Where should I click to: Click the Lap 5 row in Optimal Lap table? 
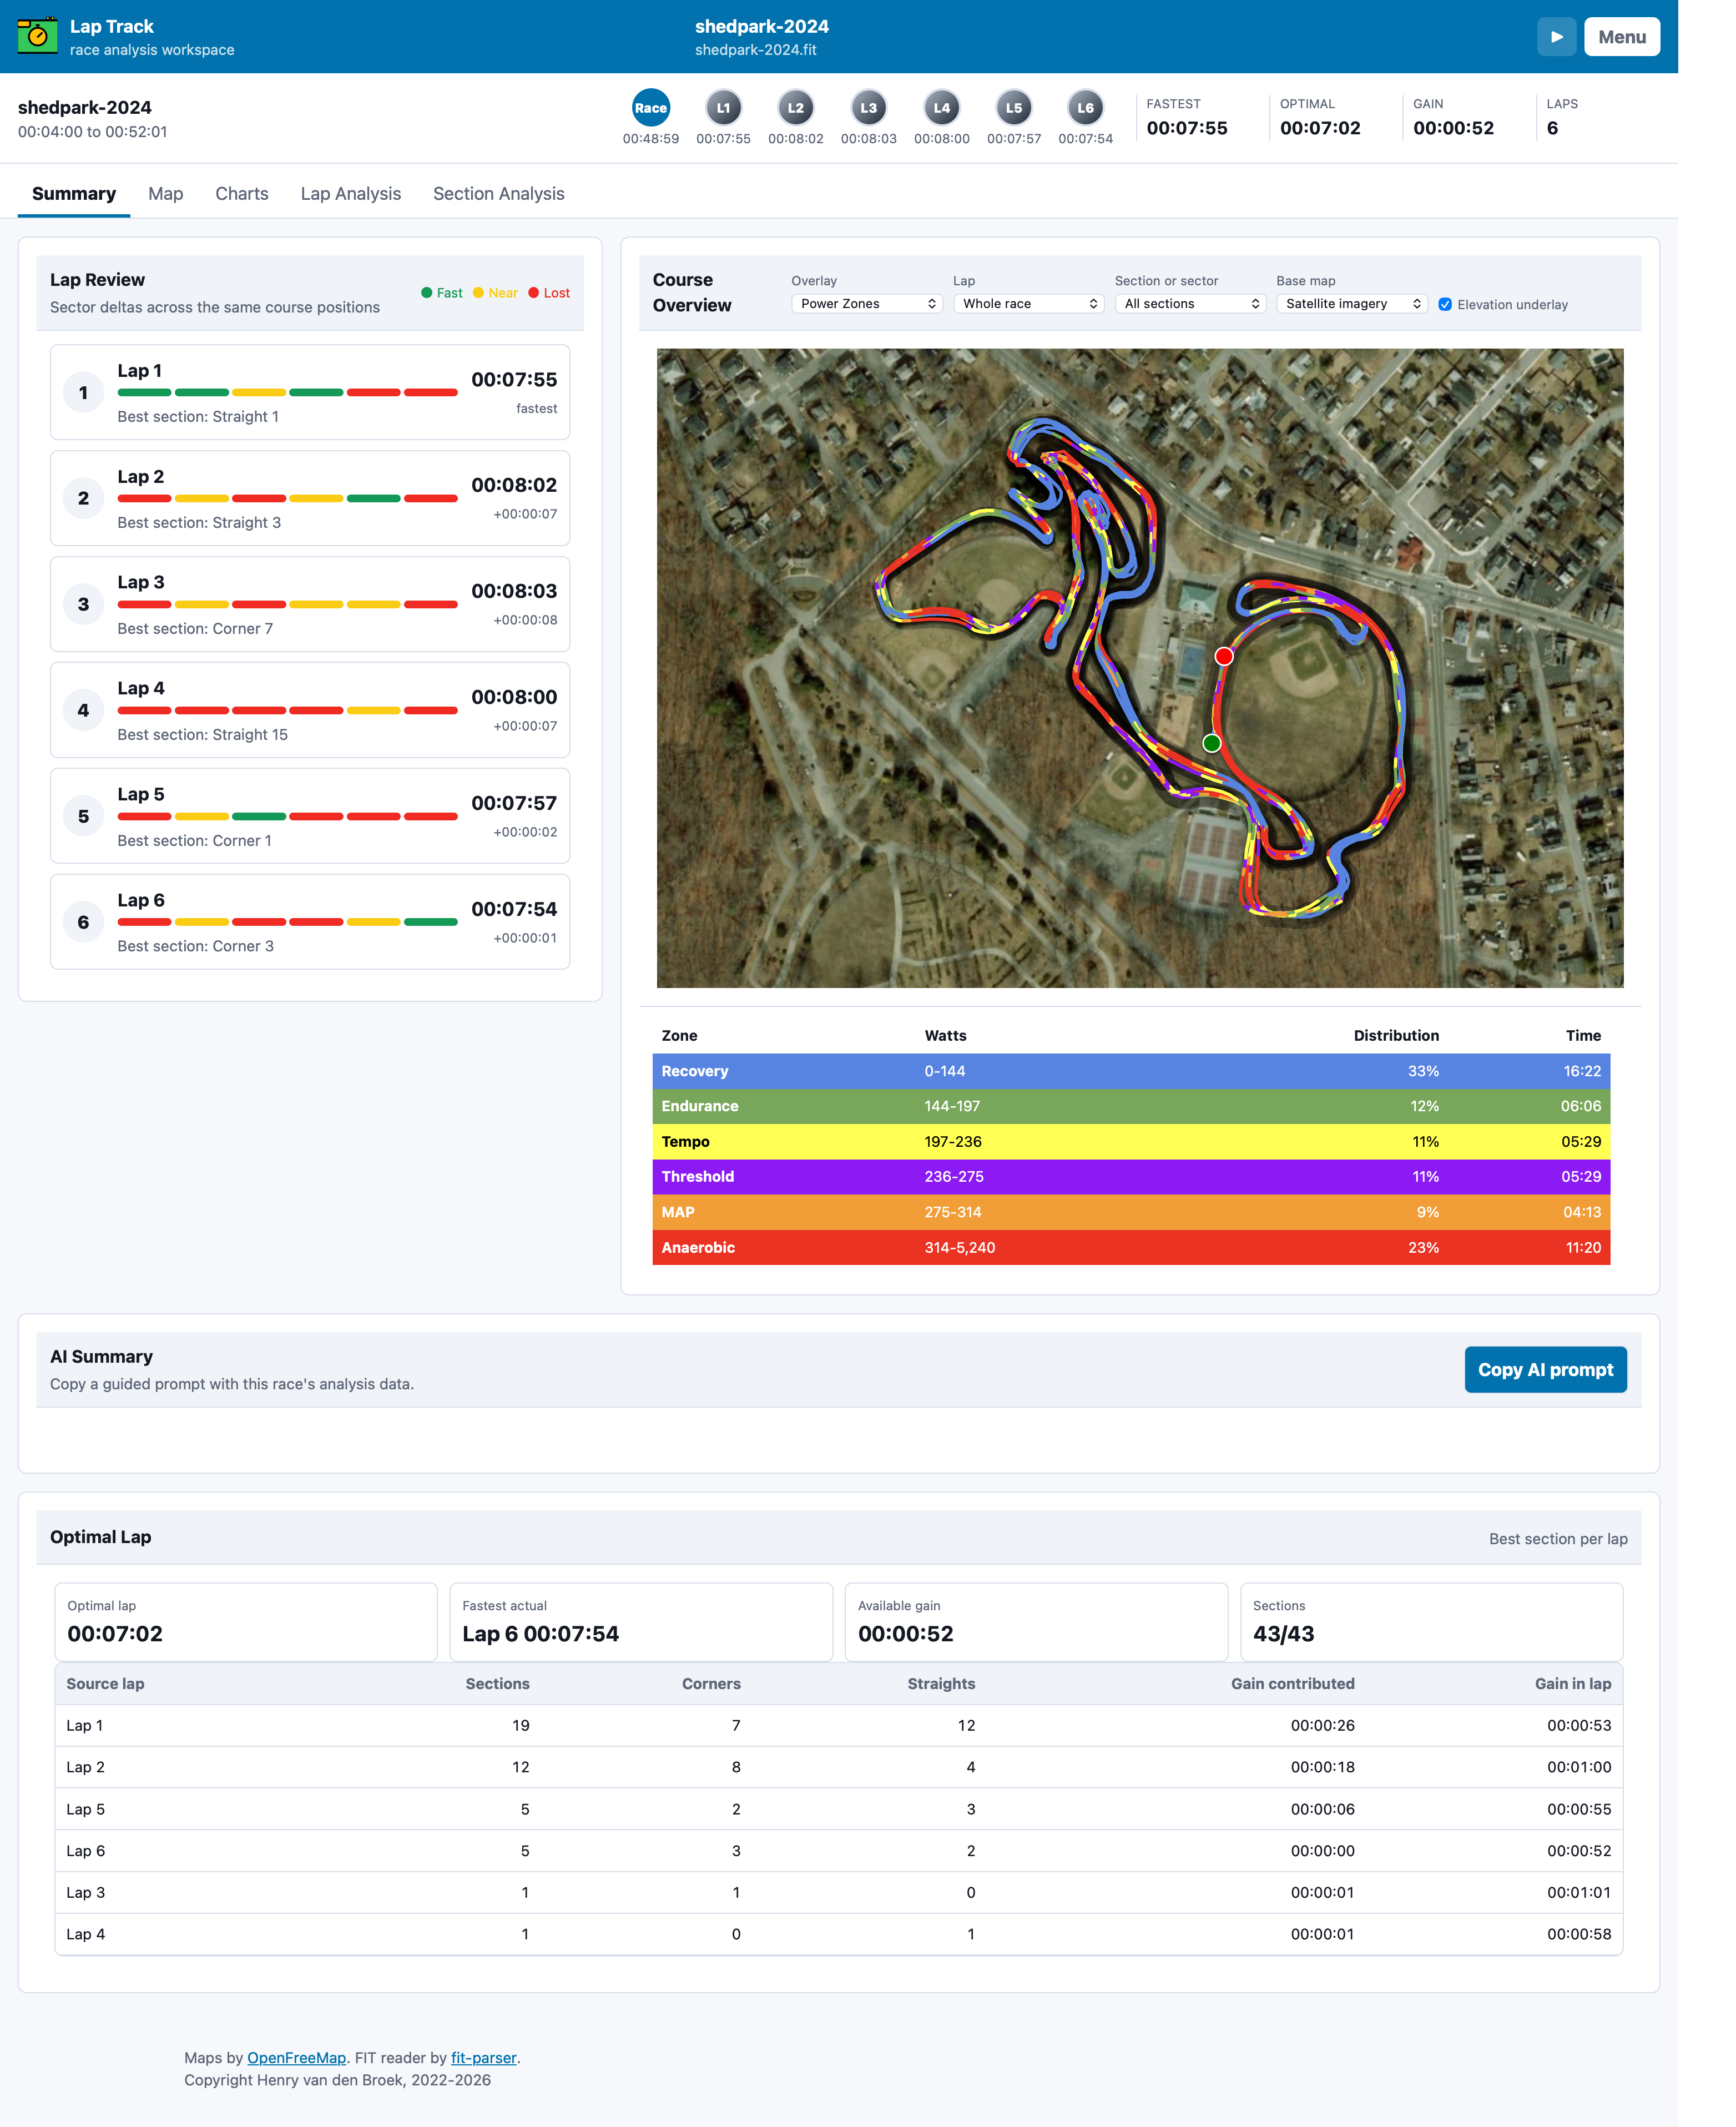point(838,1809)
